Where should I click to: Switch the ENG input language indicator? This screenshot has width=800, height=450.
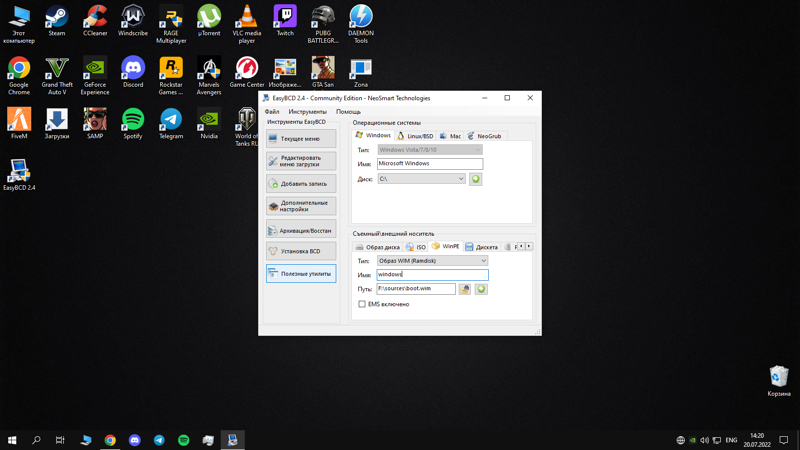(731, 440)
